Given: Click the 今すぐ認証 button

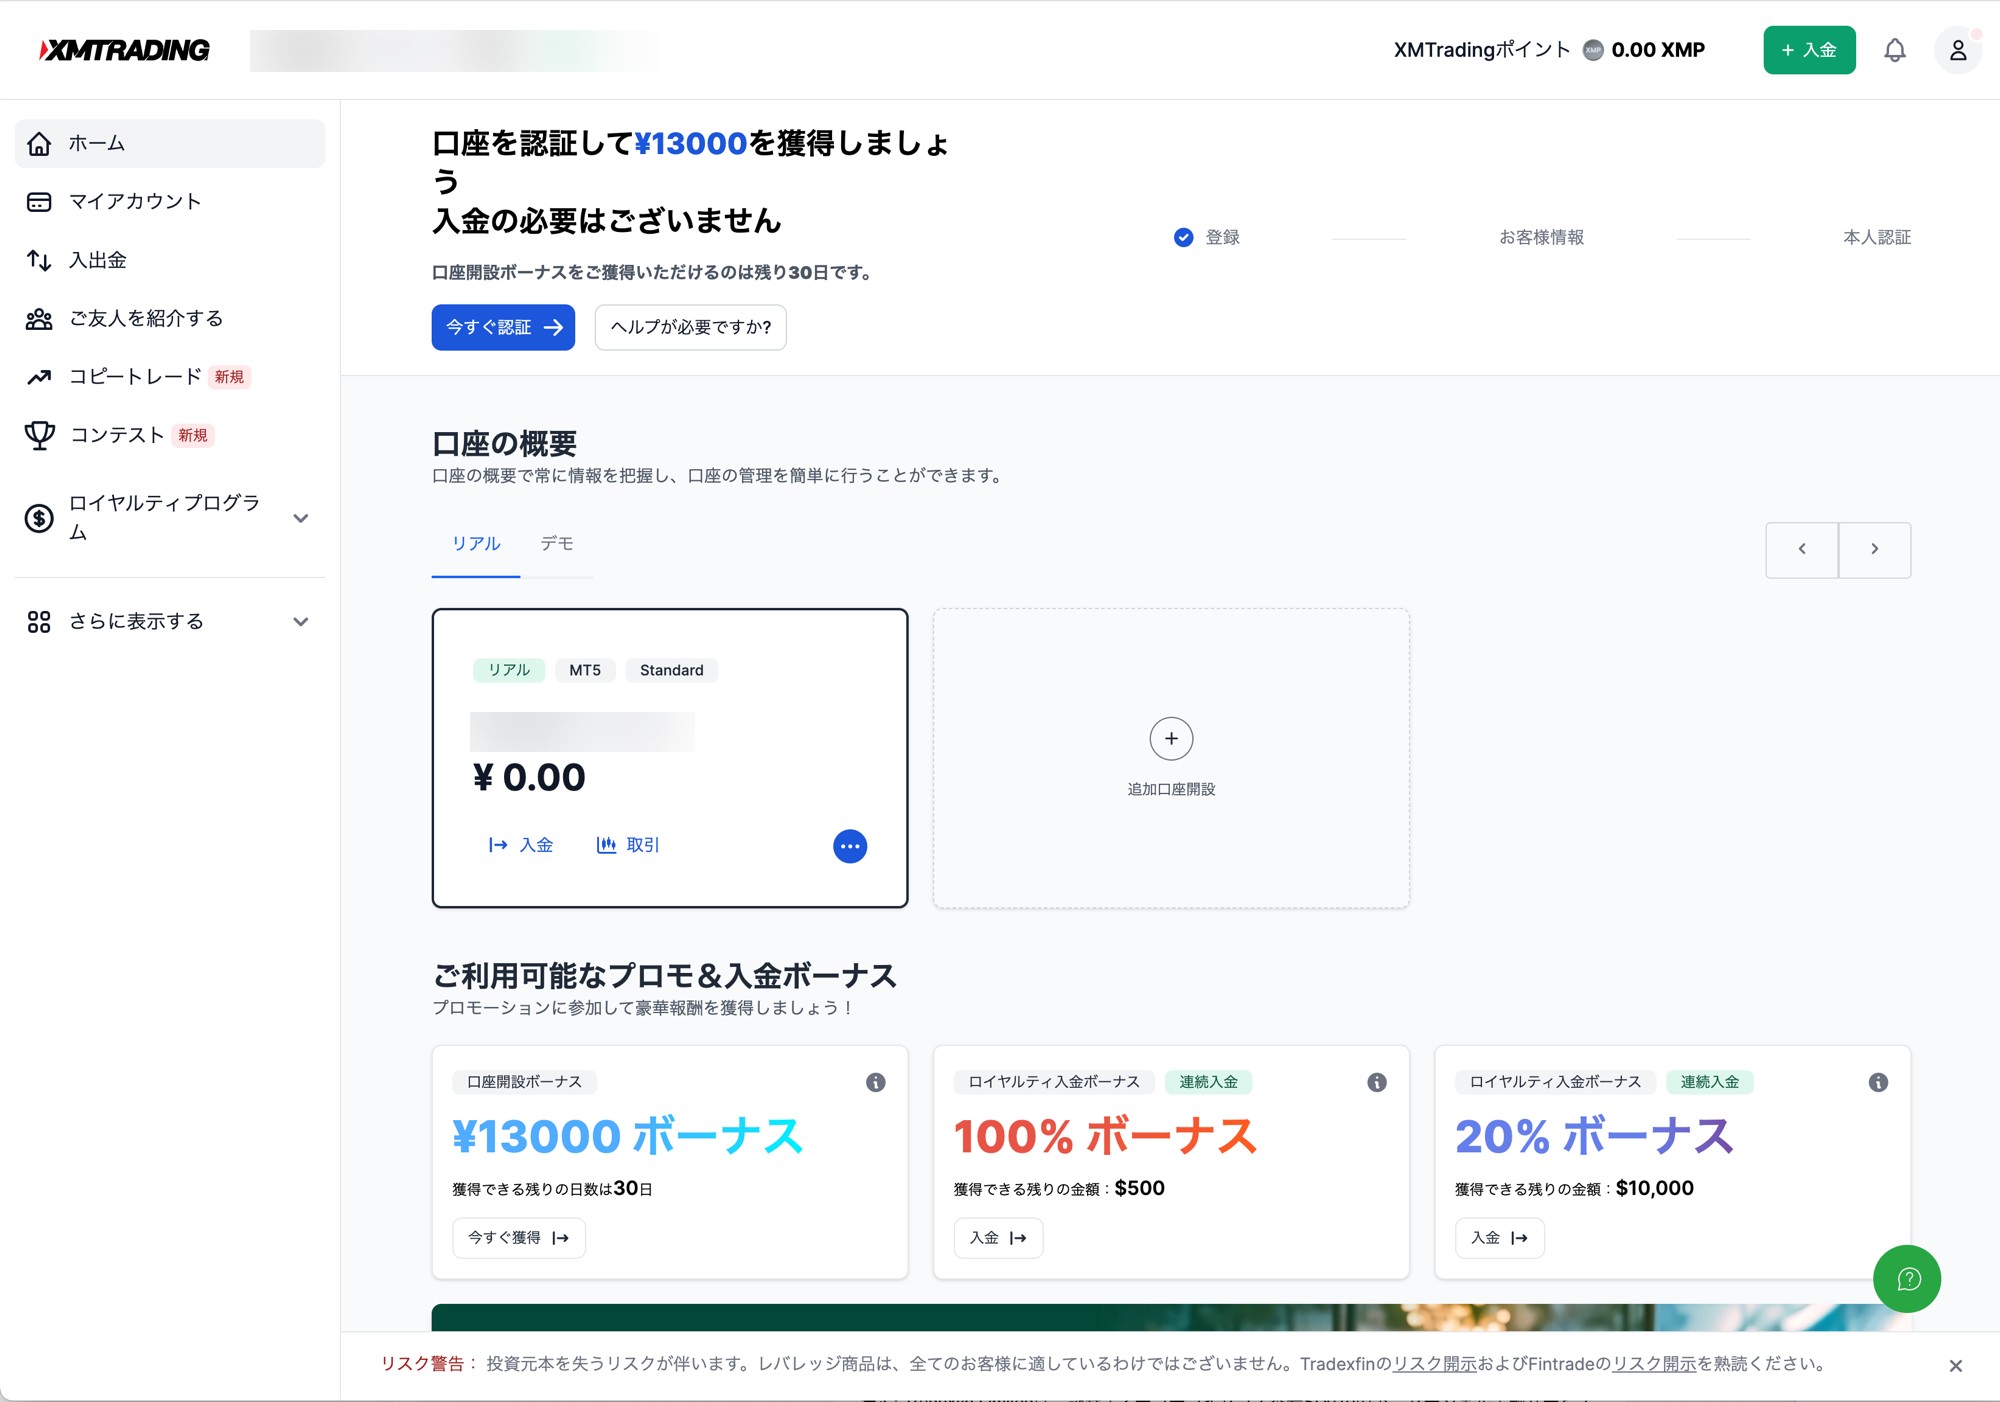Looking at the screenshot, I should [503, 327].
